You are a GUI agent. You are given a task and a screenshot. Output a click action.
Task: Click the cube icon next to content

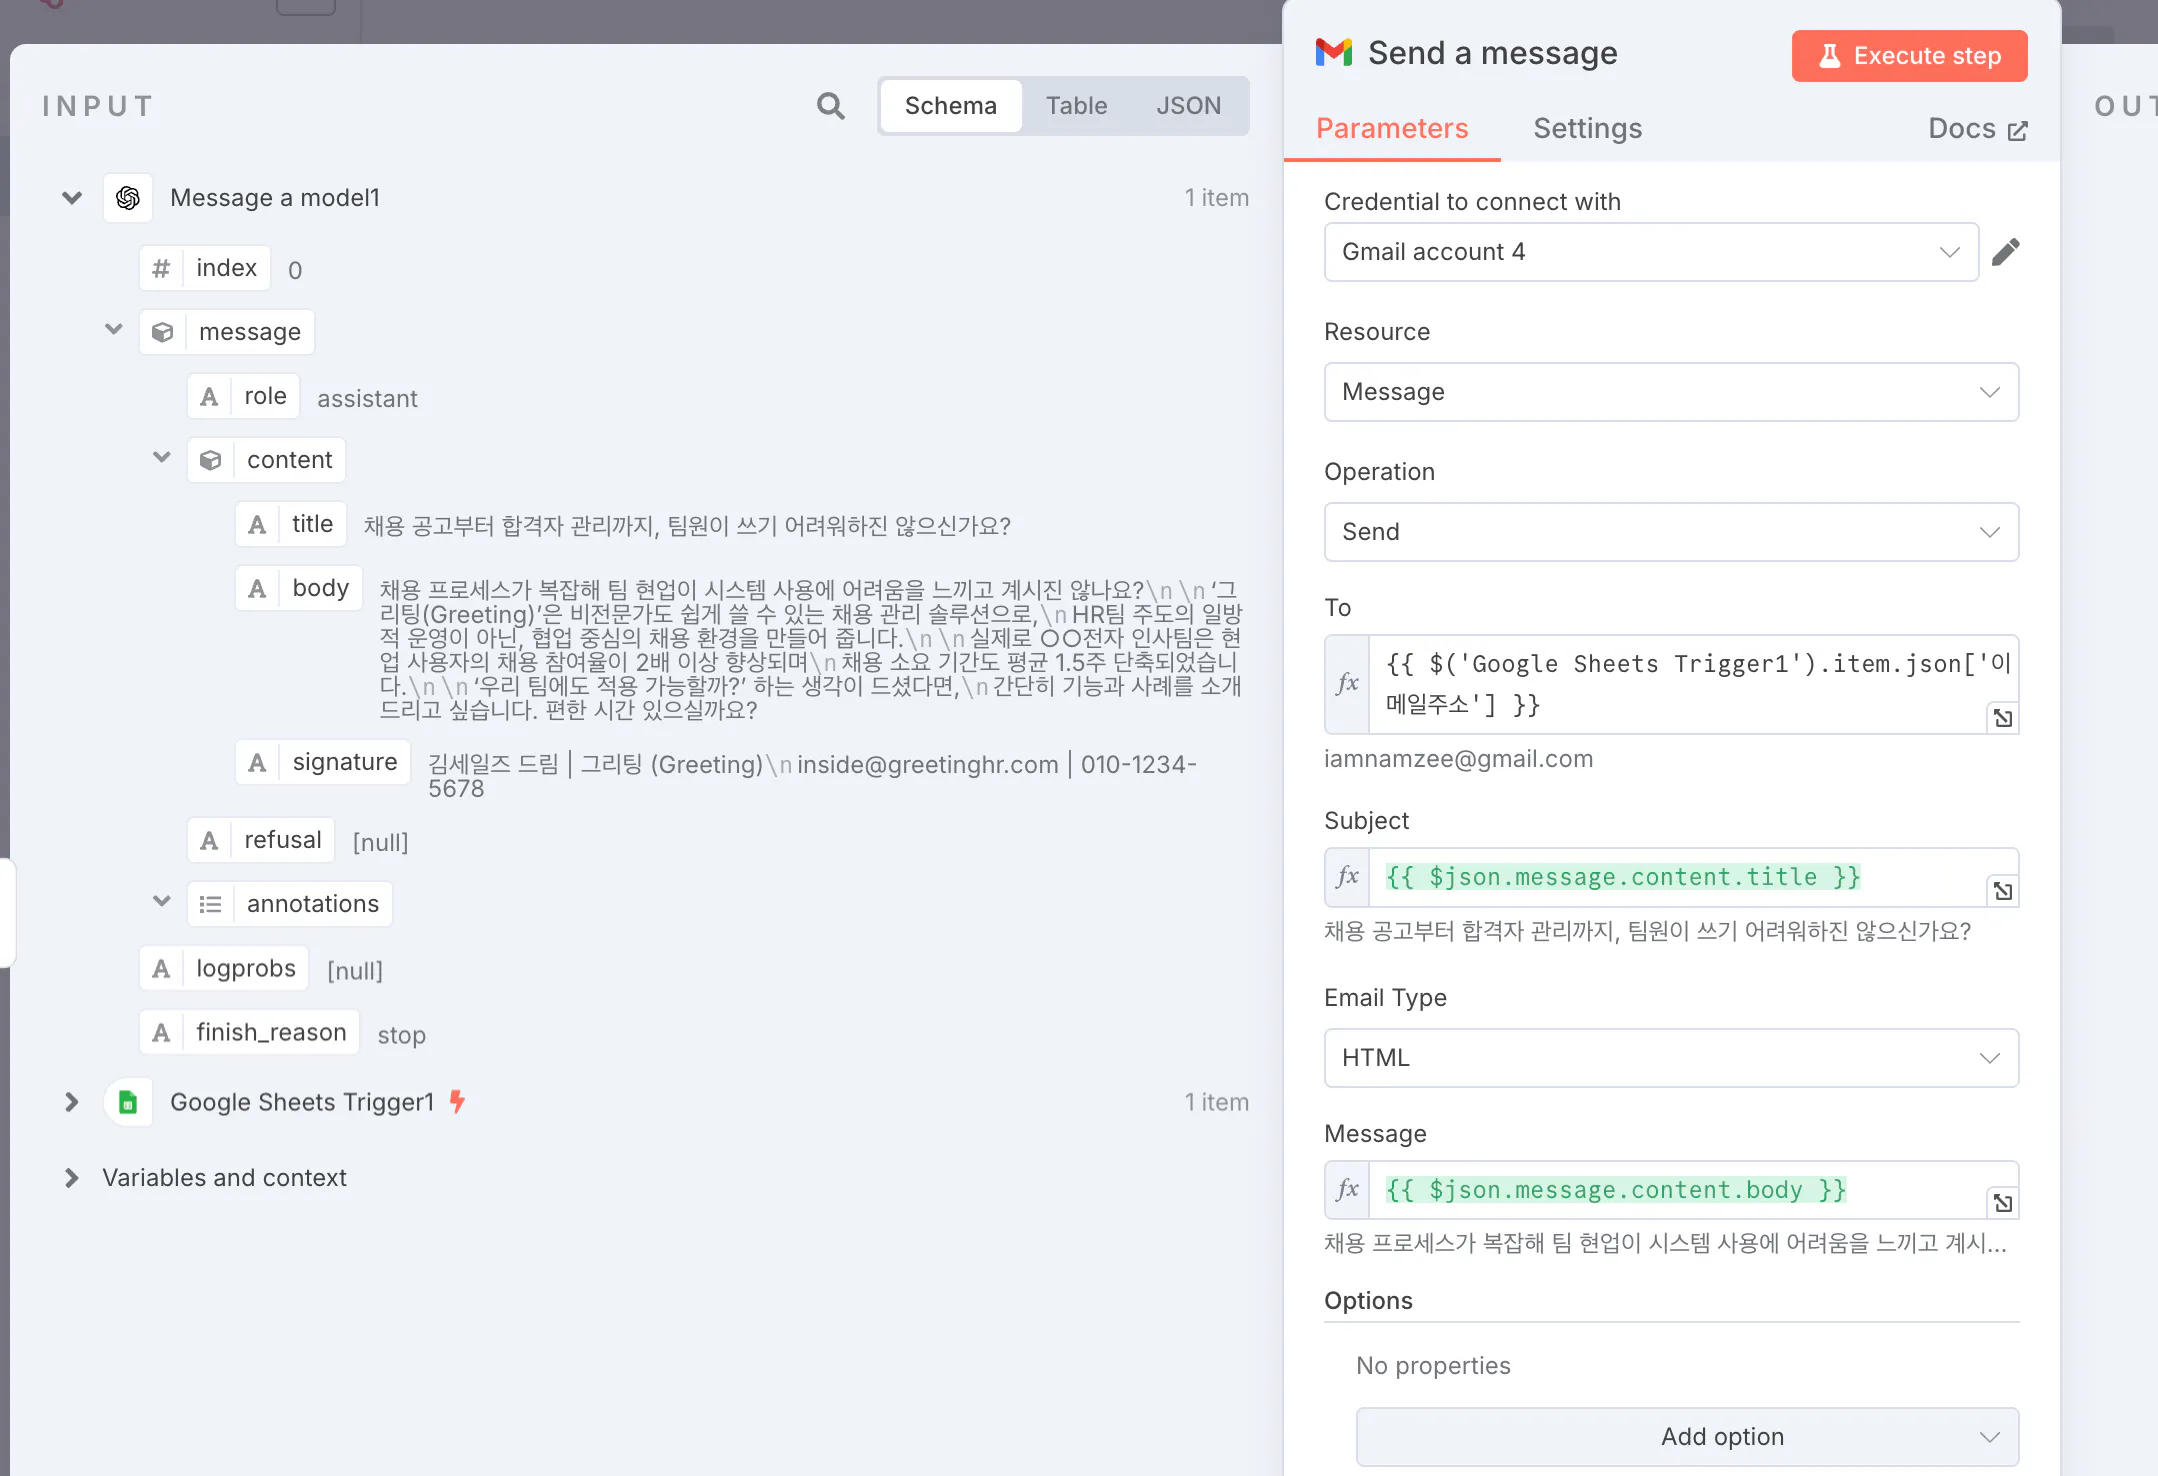coord(211,460)
